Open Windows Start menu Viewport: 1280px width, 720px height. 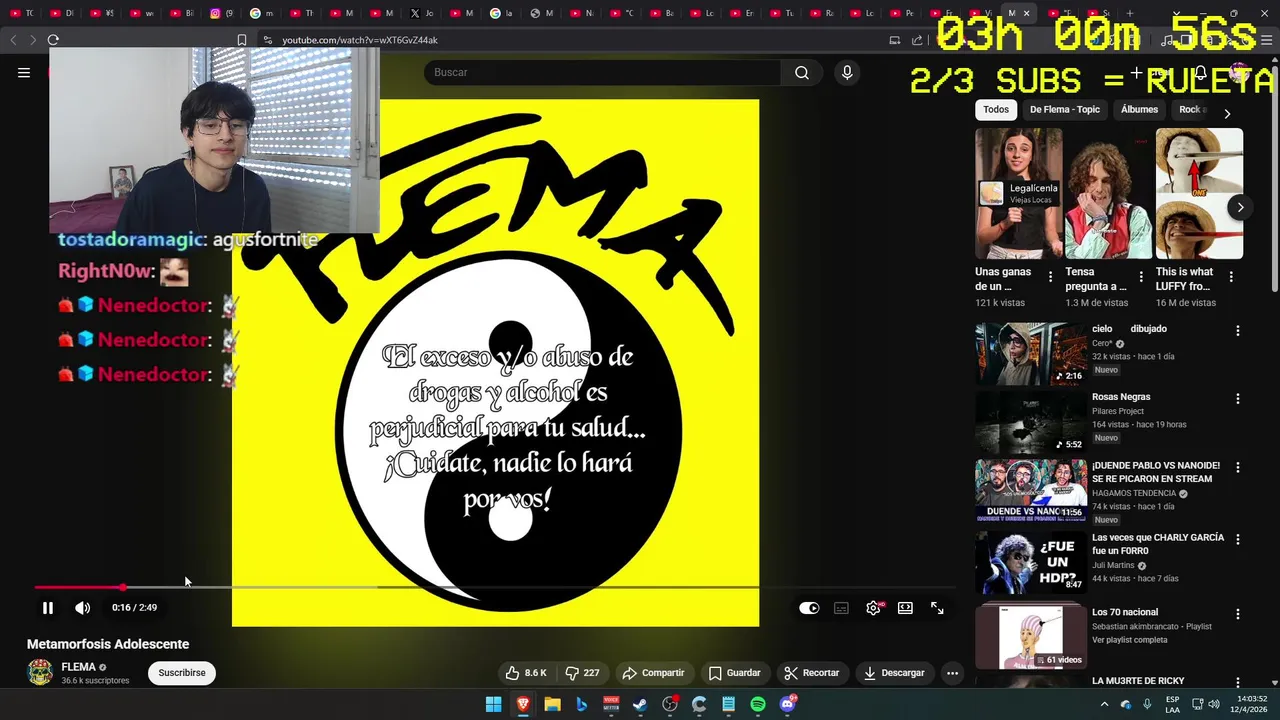pyautogui.click(x=493, y=704)
